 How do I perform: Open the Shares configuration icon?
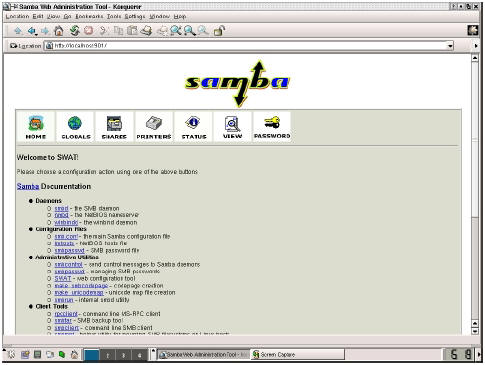[114, 127]
